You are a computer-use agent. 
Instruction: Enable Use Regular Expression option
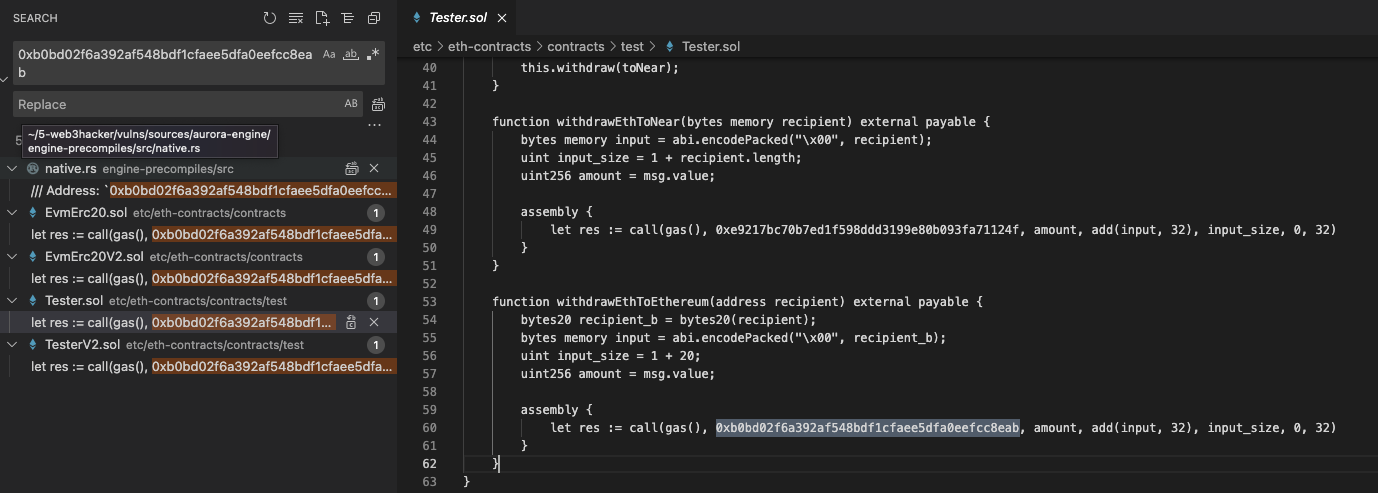coord(373,55)
